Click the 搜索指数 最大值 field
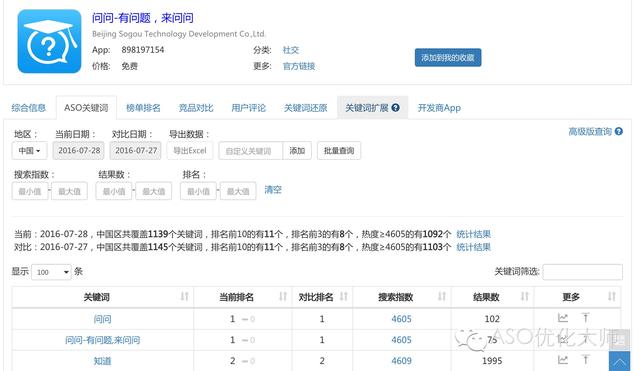This screenshot has height=371, width=640. [x=69, y=191]
